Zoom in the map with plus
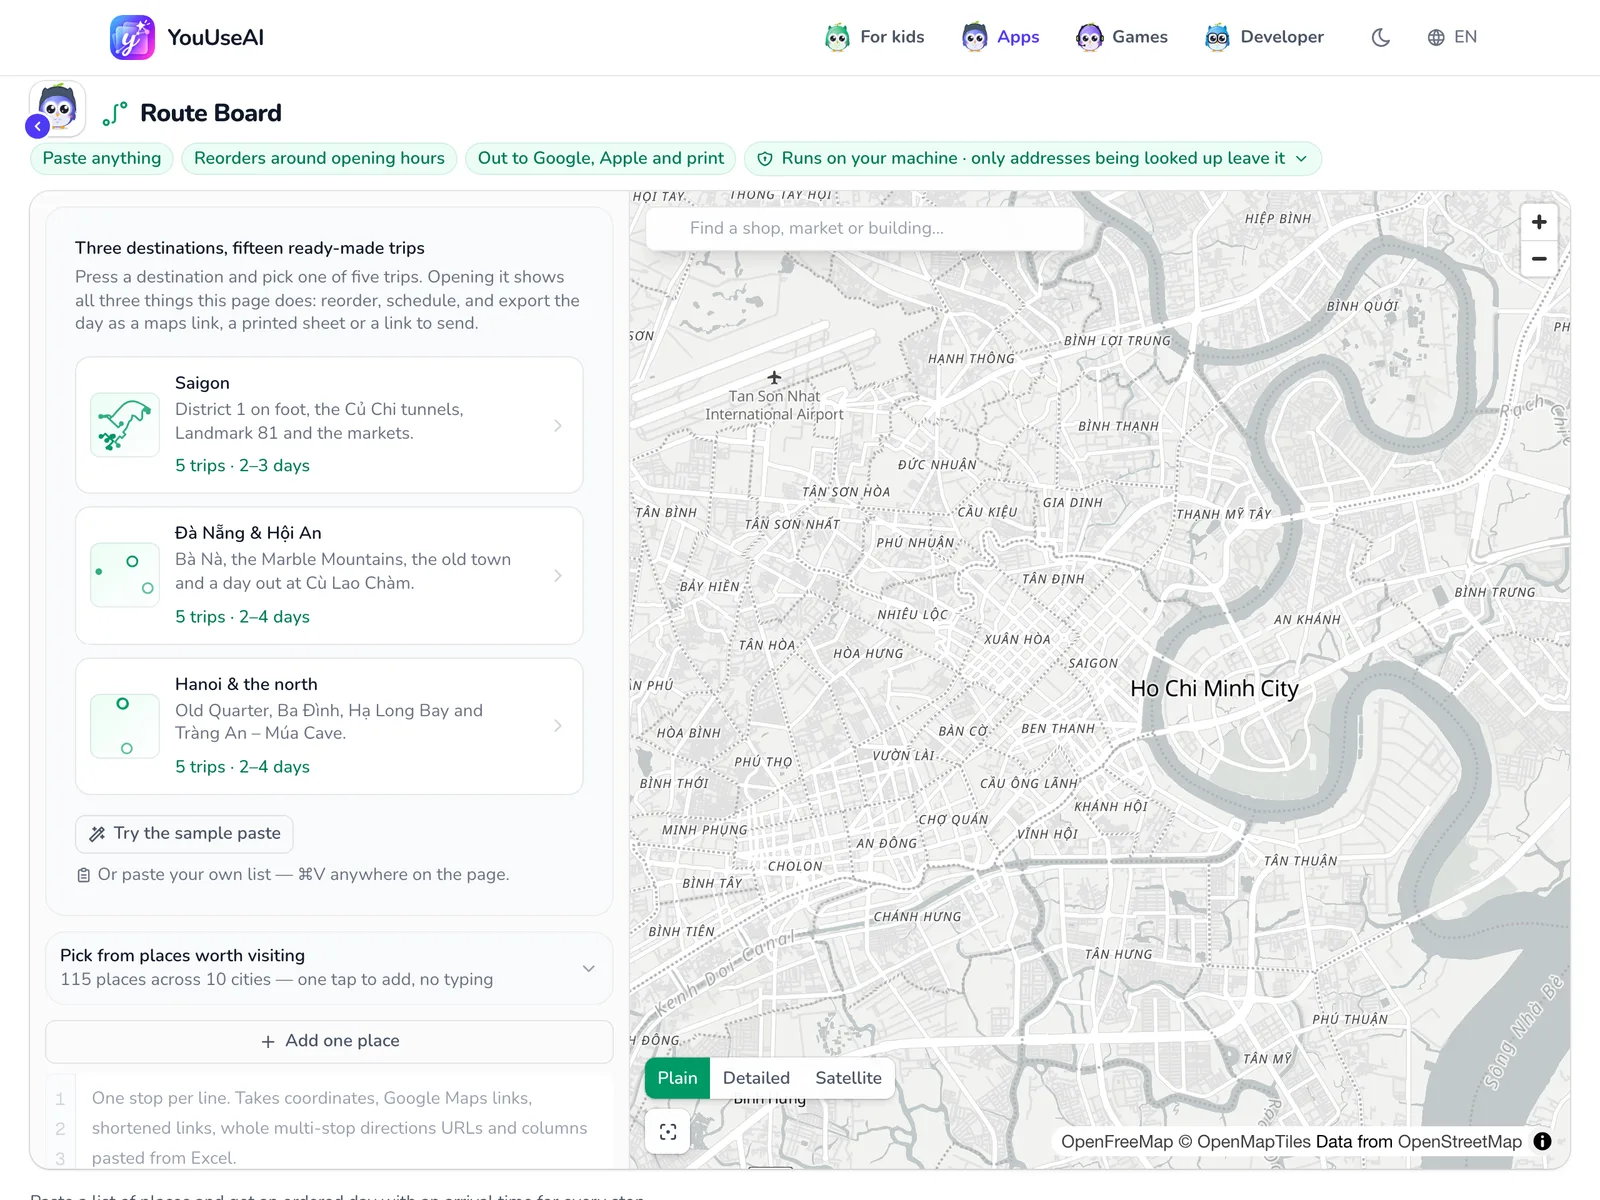The height and width of the screenshot is (1200, 1600). click(x=1539, y=222)
